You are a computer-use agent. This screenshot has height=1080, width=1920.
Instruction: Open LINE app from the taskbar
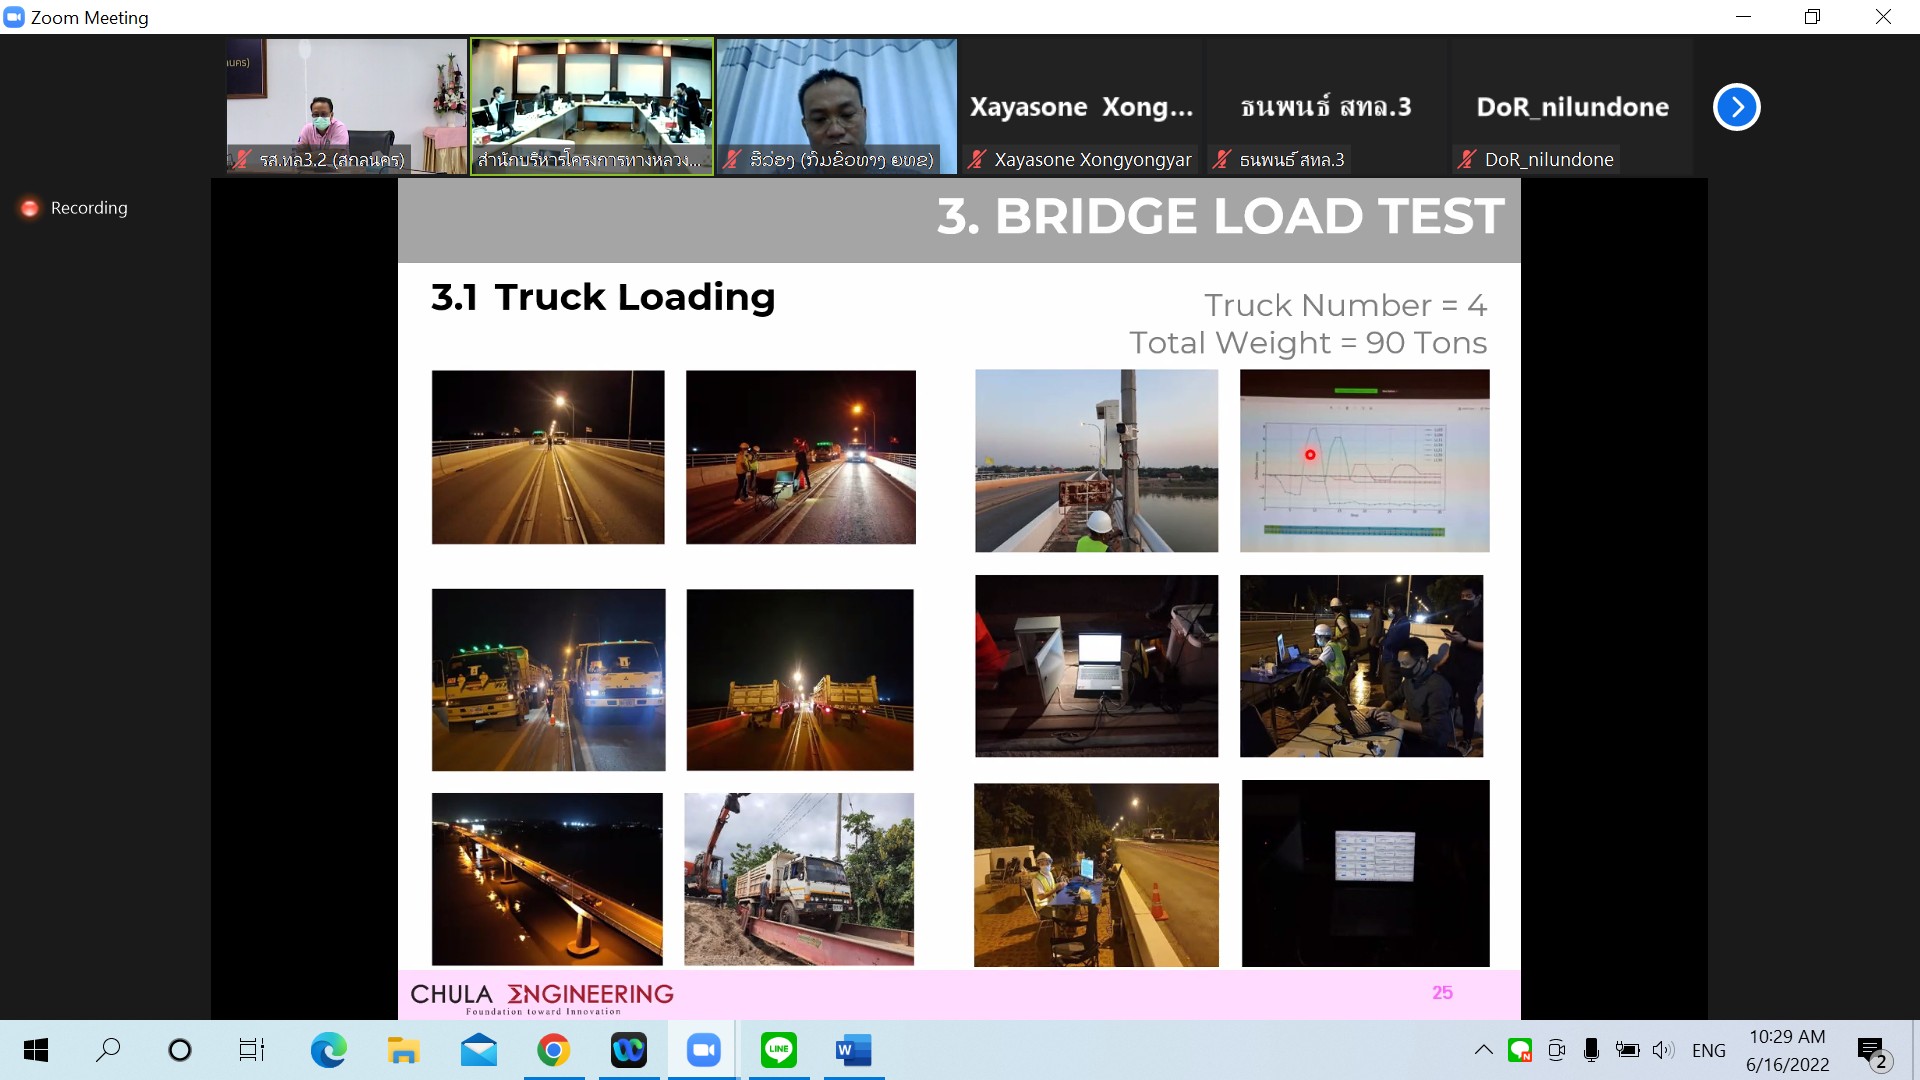pos(778,1050)
